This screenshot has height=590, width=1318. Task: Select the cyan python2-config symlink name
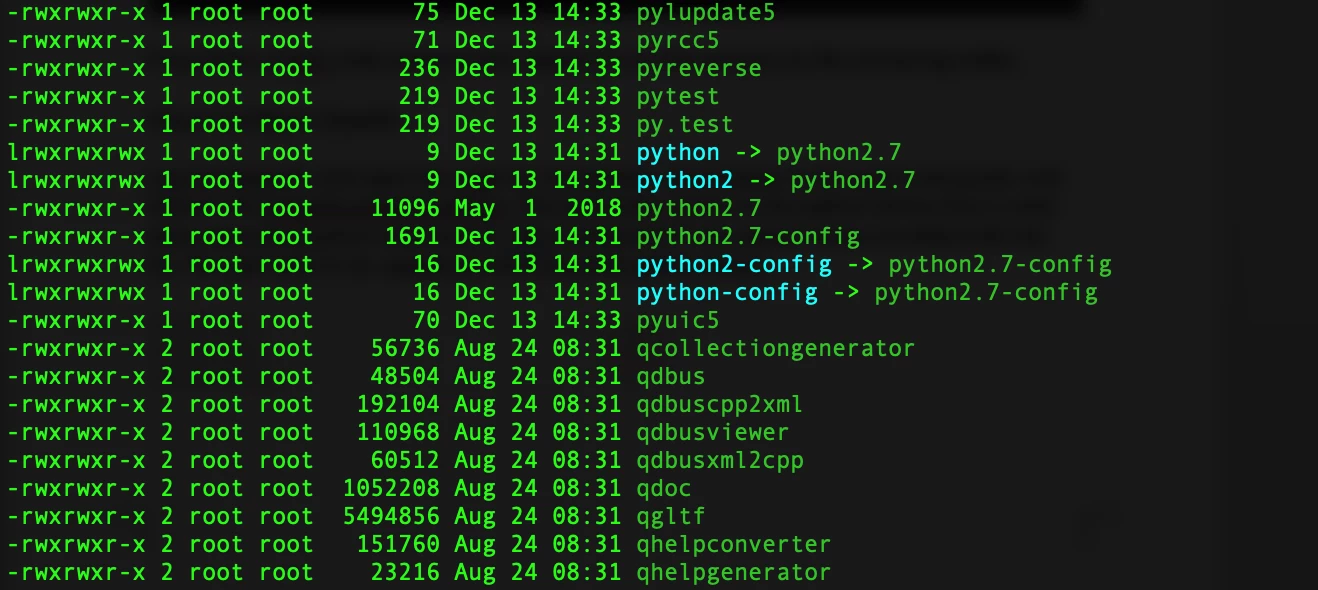click(x=734, y=265)
